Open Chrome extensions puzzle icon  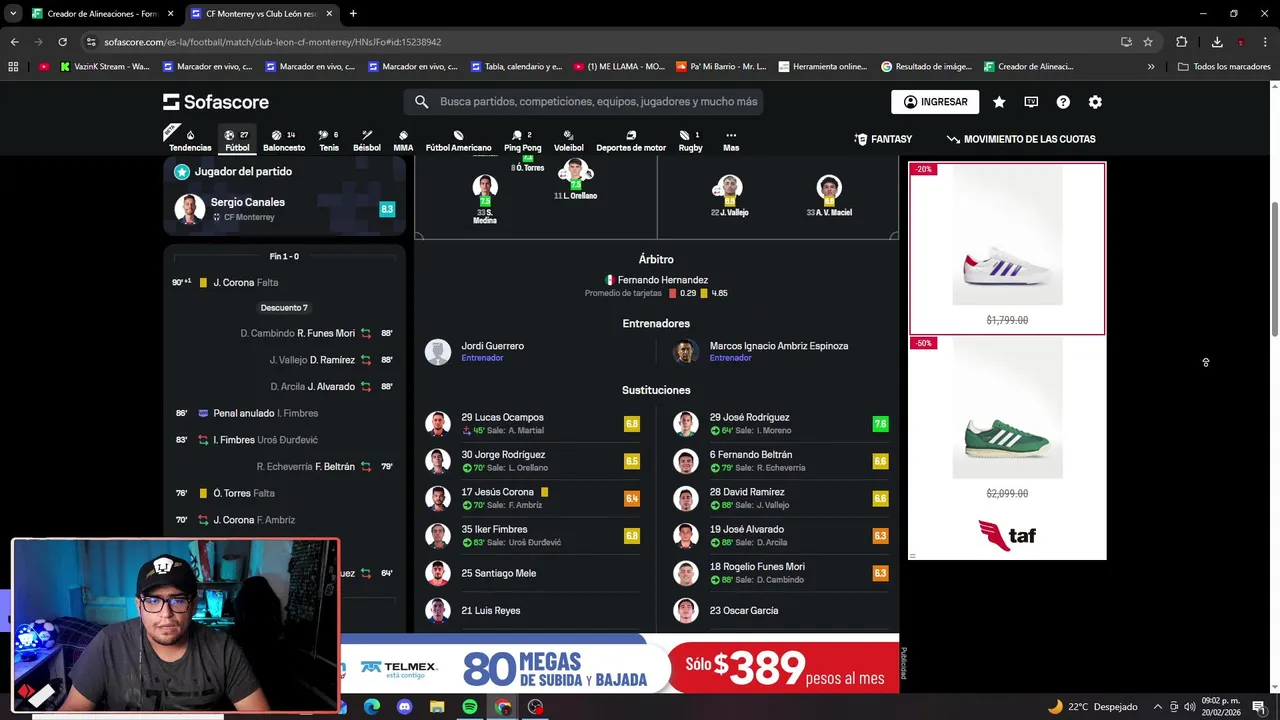[x=1181, y=42]
